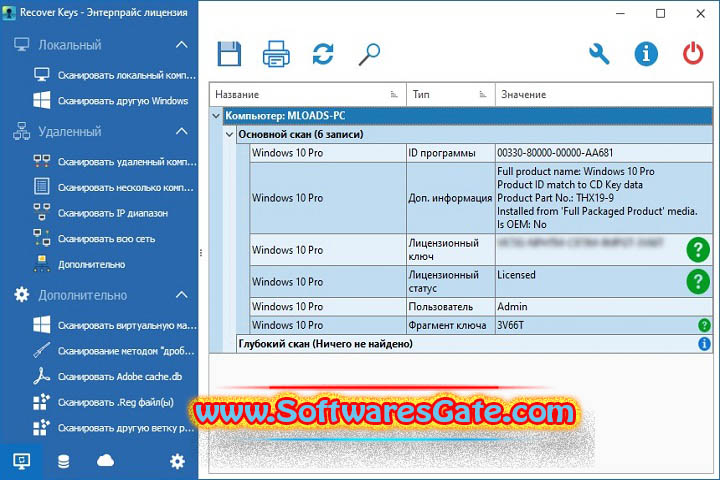The width and height of the screenshot is (720, 480).
Task: Collapse the Компьютер: MLOADS-PC tree node
Action: [216, 116]
